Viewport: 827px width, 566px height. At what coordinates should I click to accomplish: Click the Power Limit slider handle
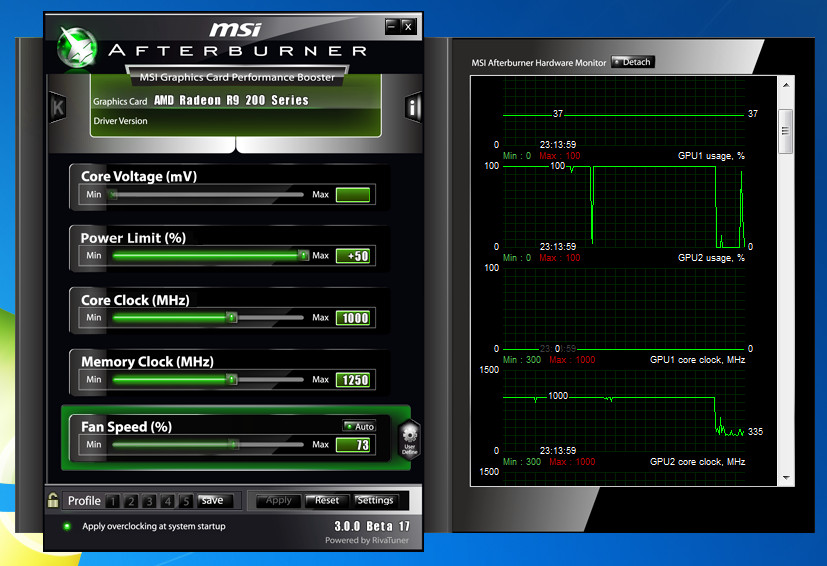303,256
